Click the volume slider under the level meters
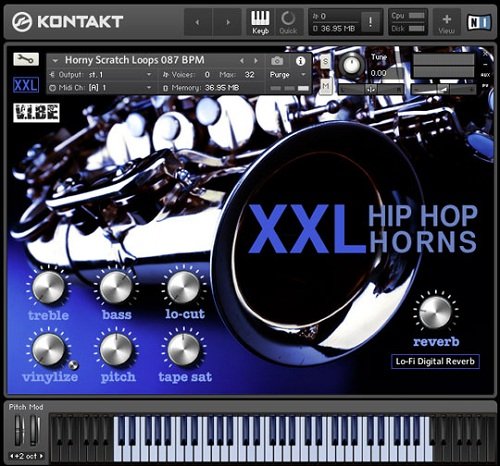The image size is (500, 466). point(444,89)
